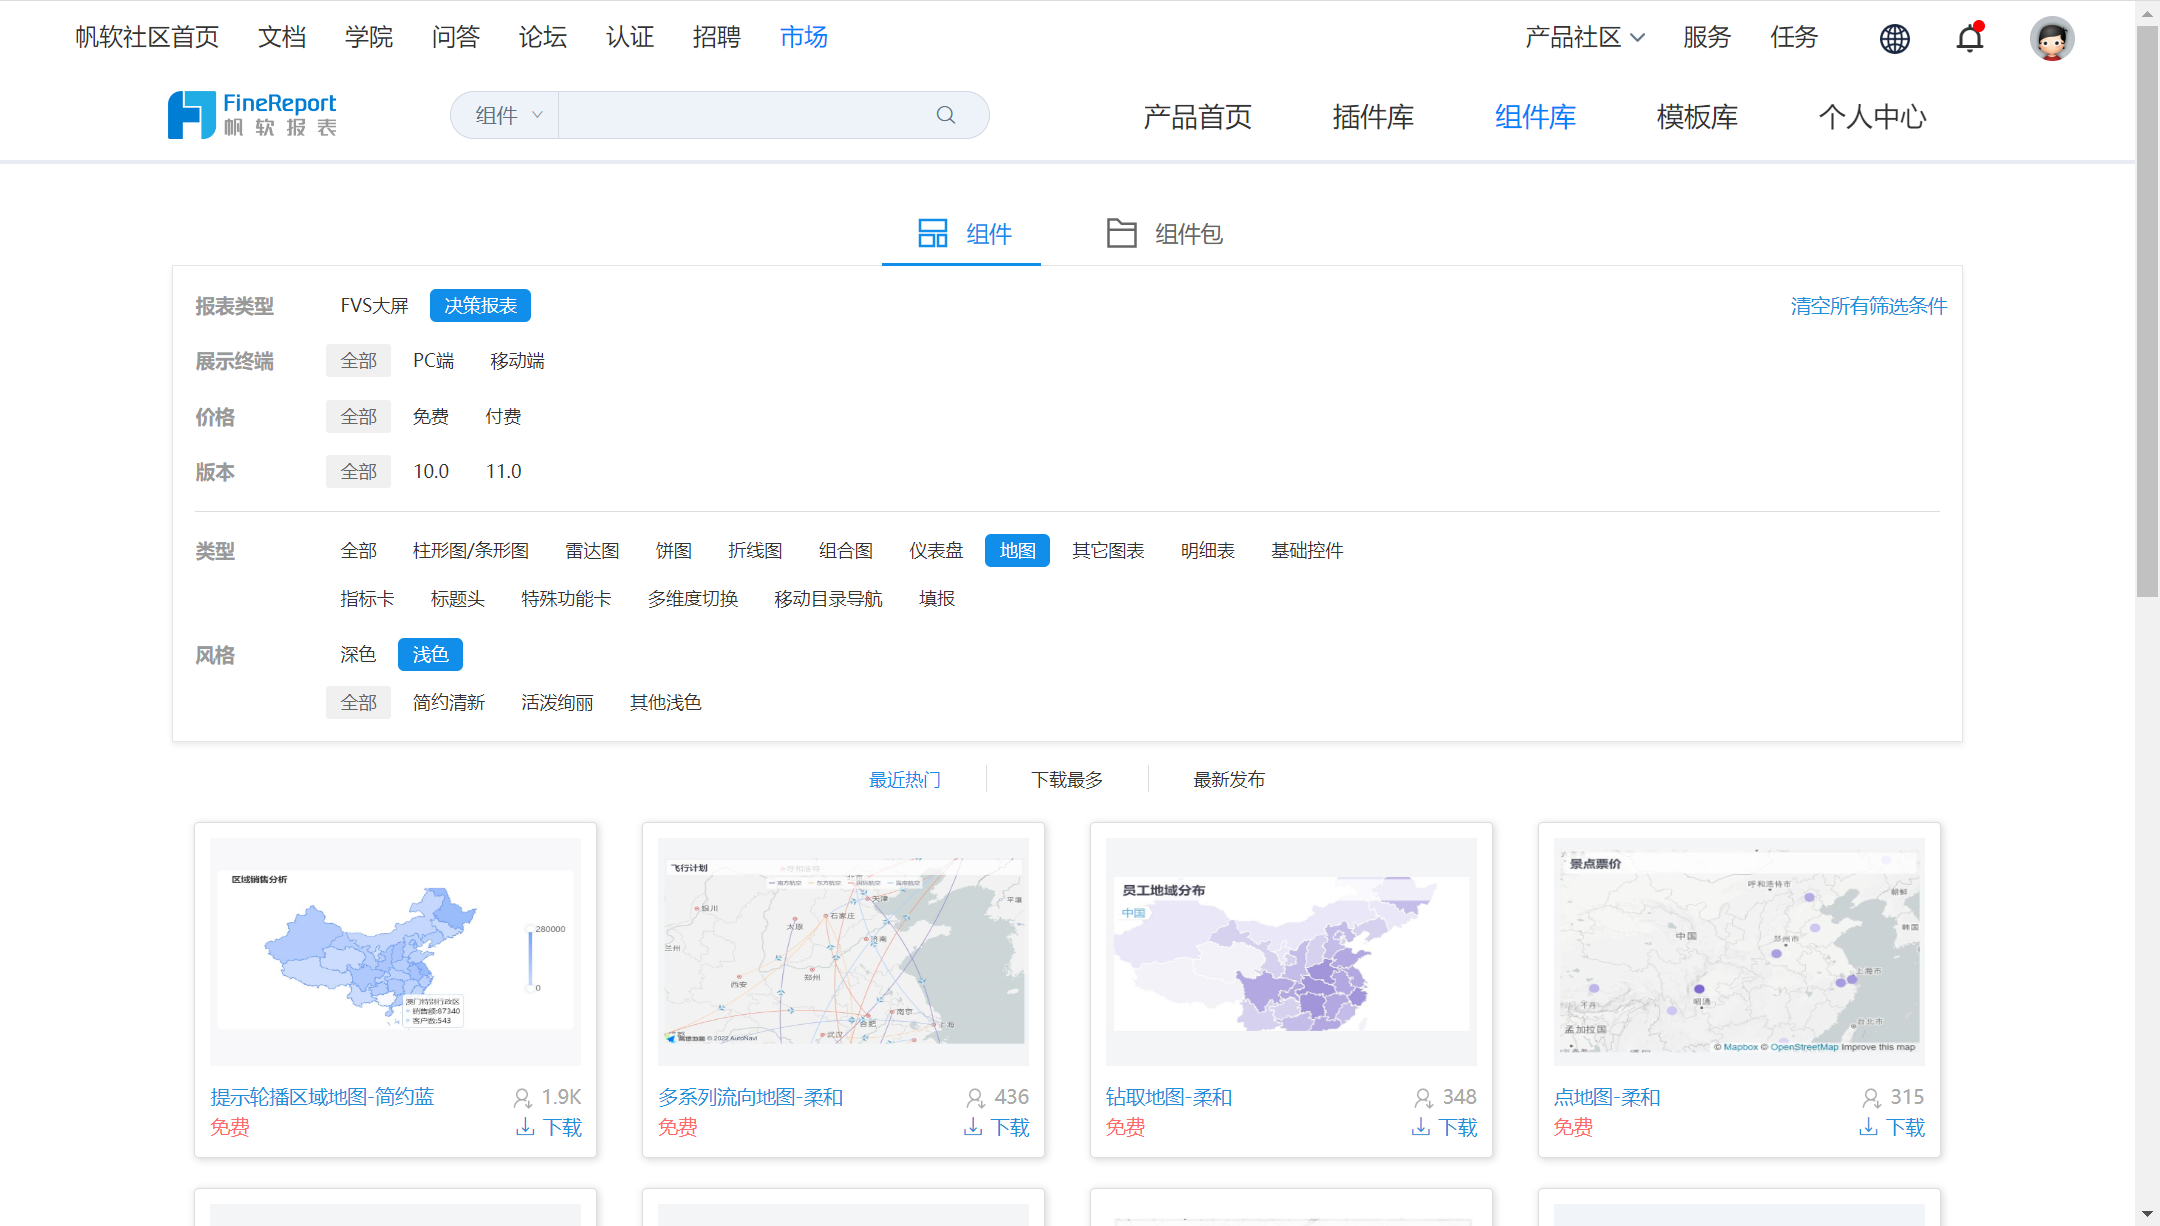Open 提示轮播区域地图-简约蓝 thumbnail preview
The height and width of the screenshot is (1226, 2160).
pyautogui.click(x=395, y=950)
